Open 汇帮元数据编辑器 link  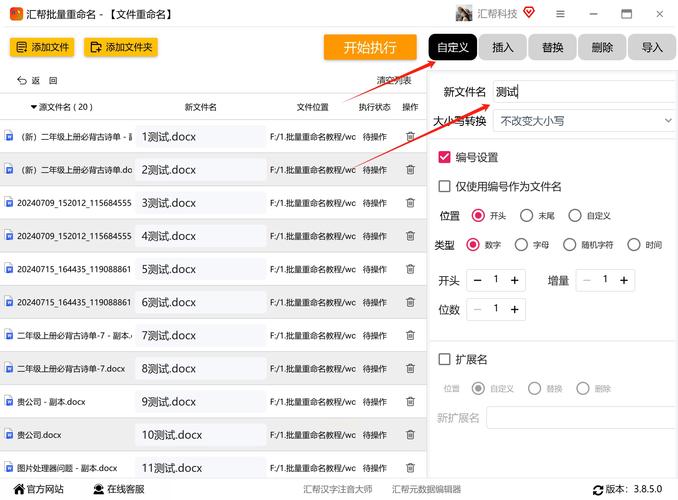point(426,489)
